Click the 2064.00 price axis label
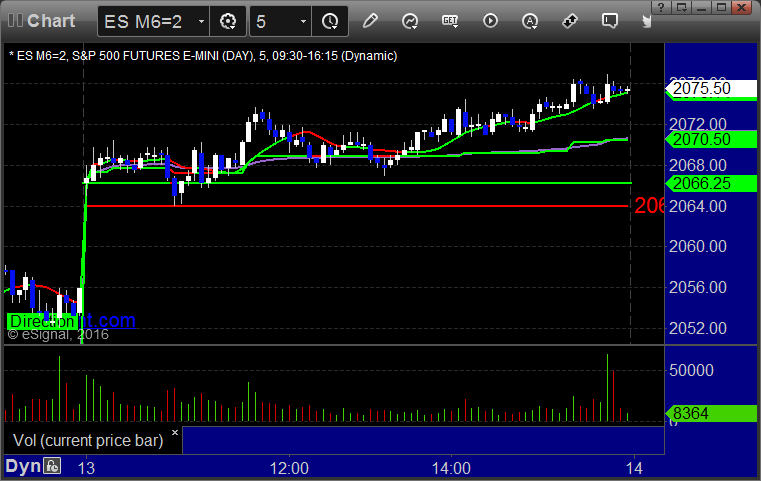Screen dimensions: 761x481 [x=697, y=206]
